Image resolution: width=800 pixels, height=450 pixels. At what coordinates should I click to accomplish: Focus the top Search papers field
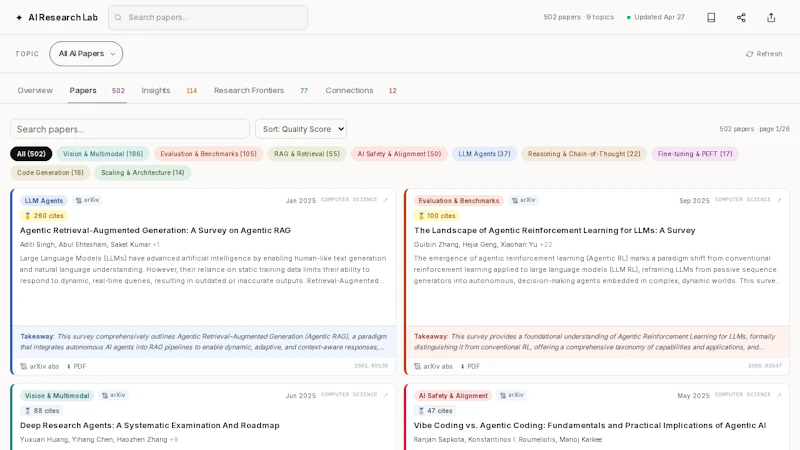point(208,17)
